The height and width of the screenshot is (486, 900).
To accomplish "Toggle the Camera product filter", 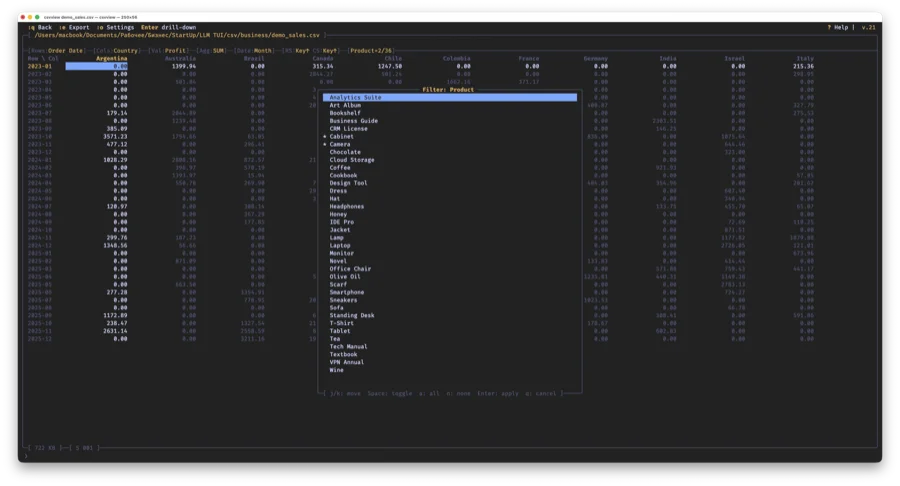I will pyautogui.click(x=340, y=144).
